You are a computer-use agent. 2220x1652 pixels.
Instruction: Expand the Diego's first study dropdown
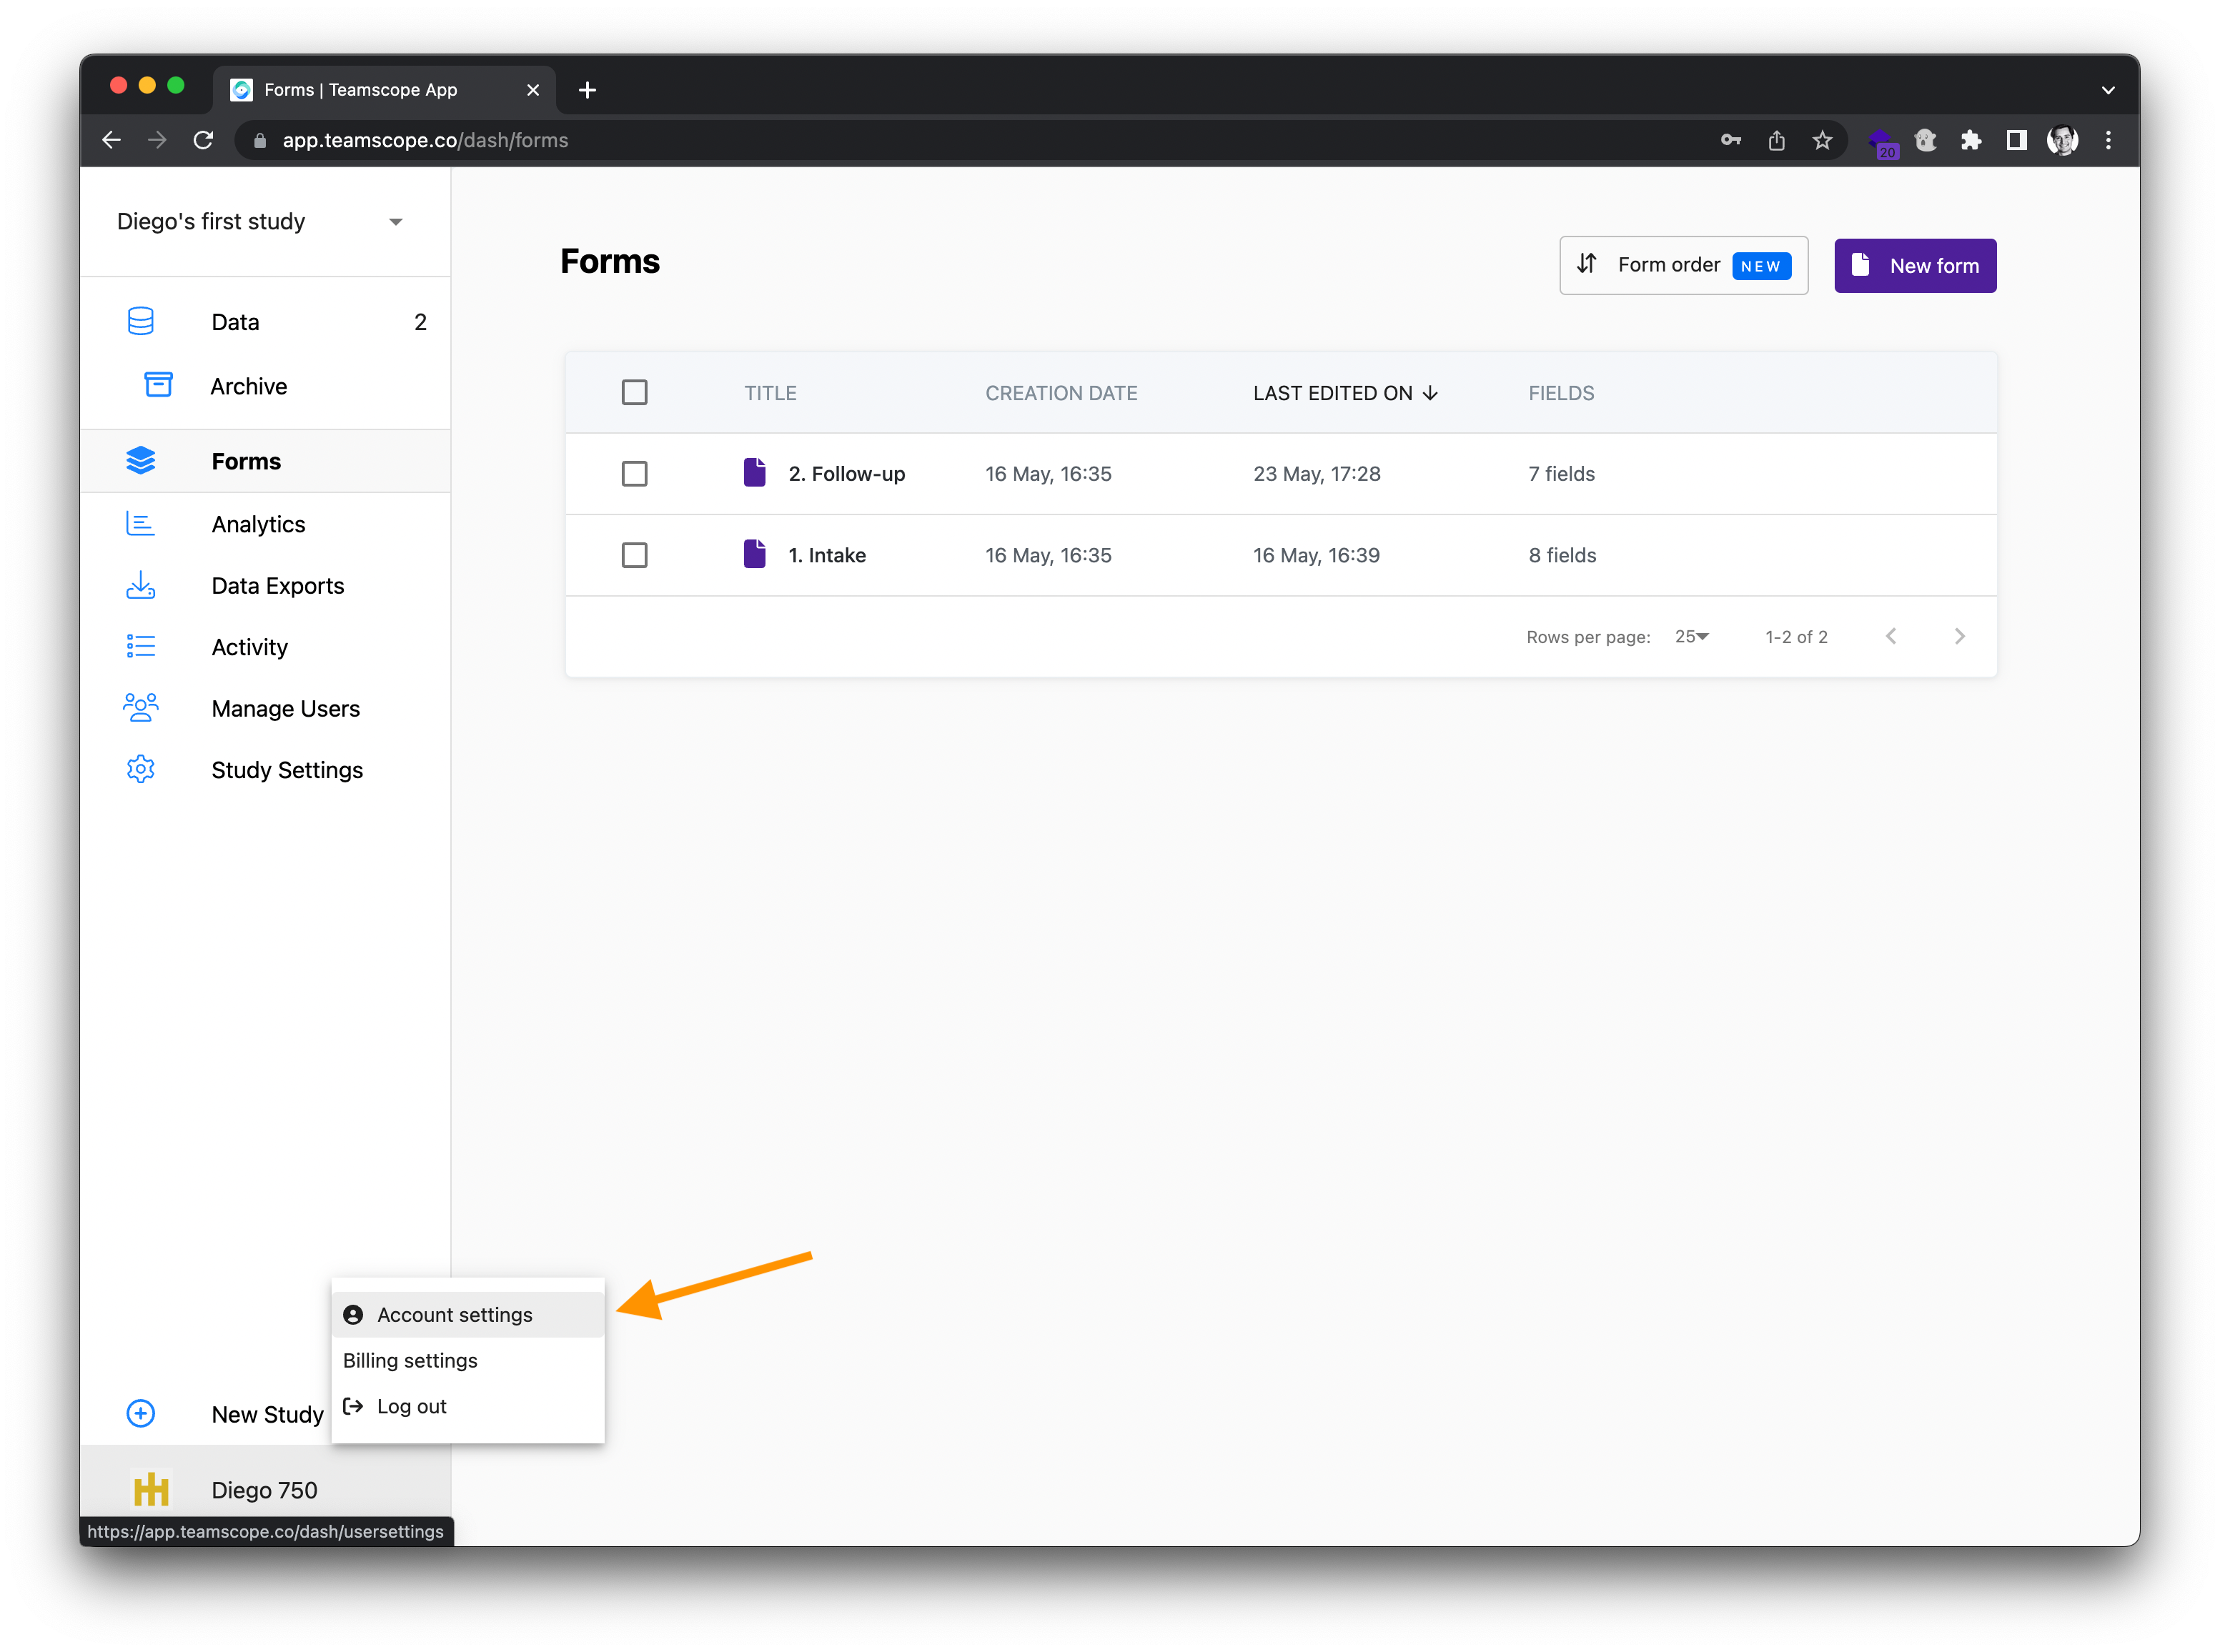click(x=395, y=222)
